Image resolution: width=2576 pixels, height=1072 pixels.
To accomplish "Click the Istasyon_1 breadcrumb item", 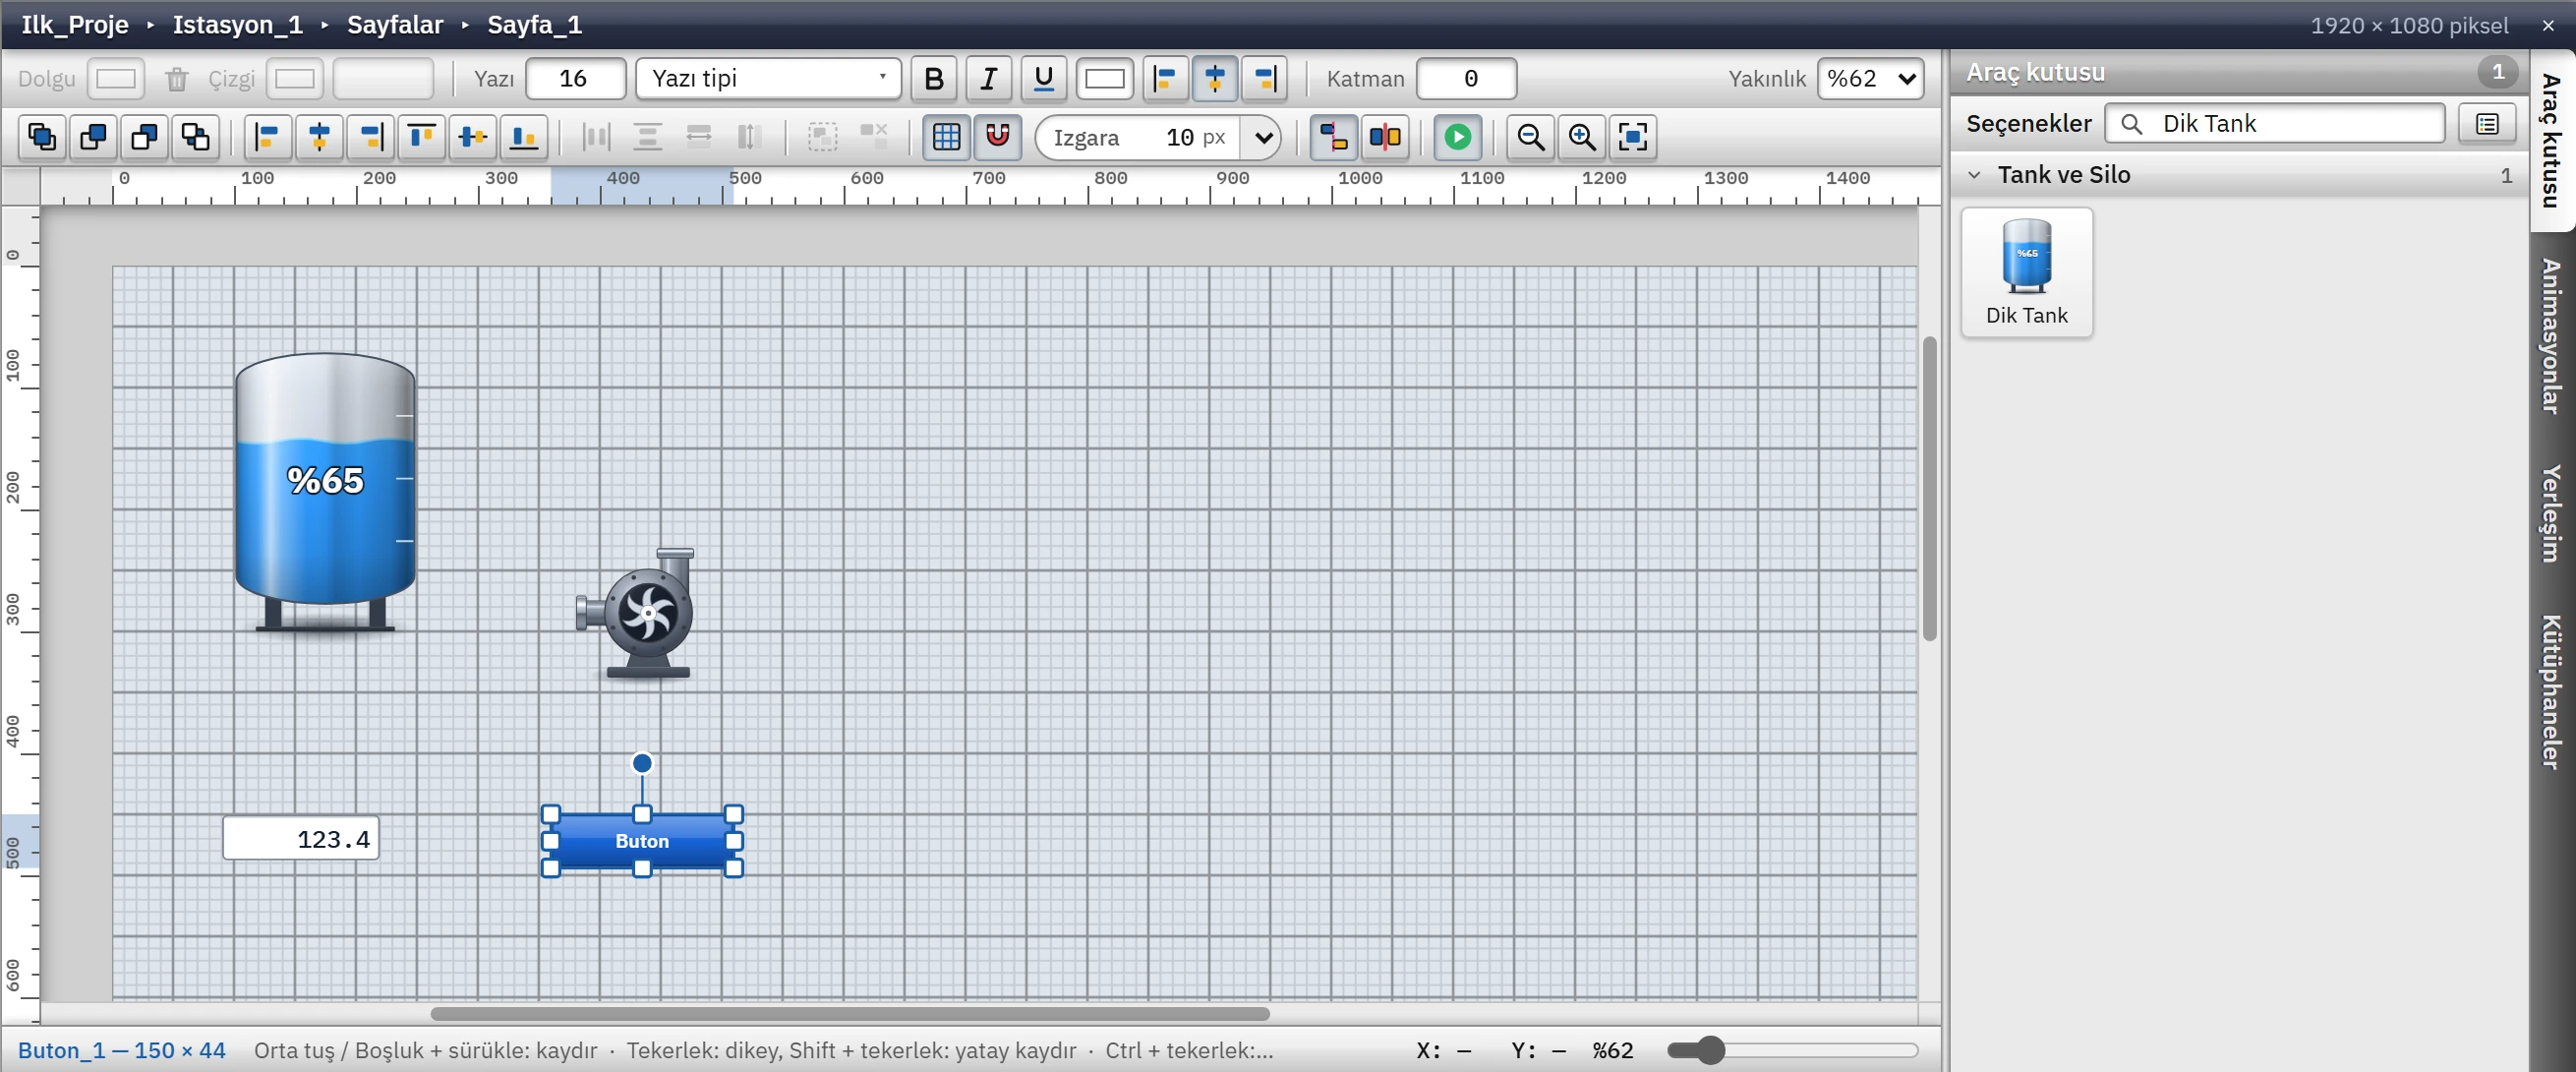I will coord(238,25).
